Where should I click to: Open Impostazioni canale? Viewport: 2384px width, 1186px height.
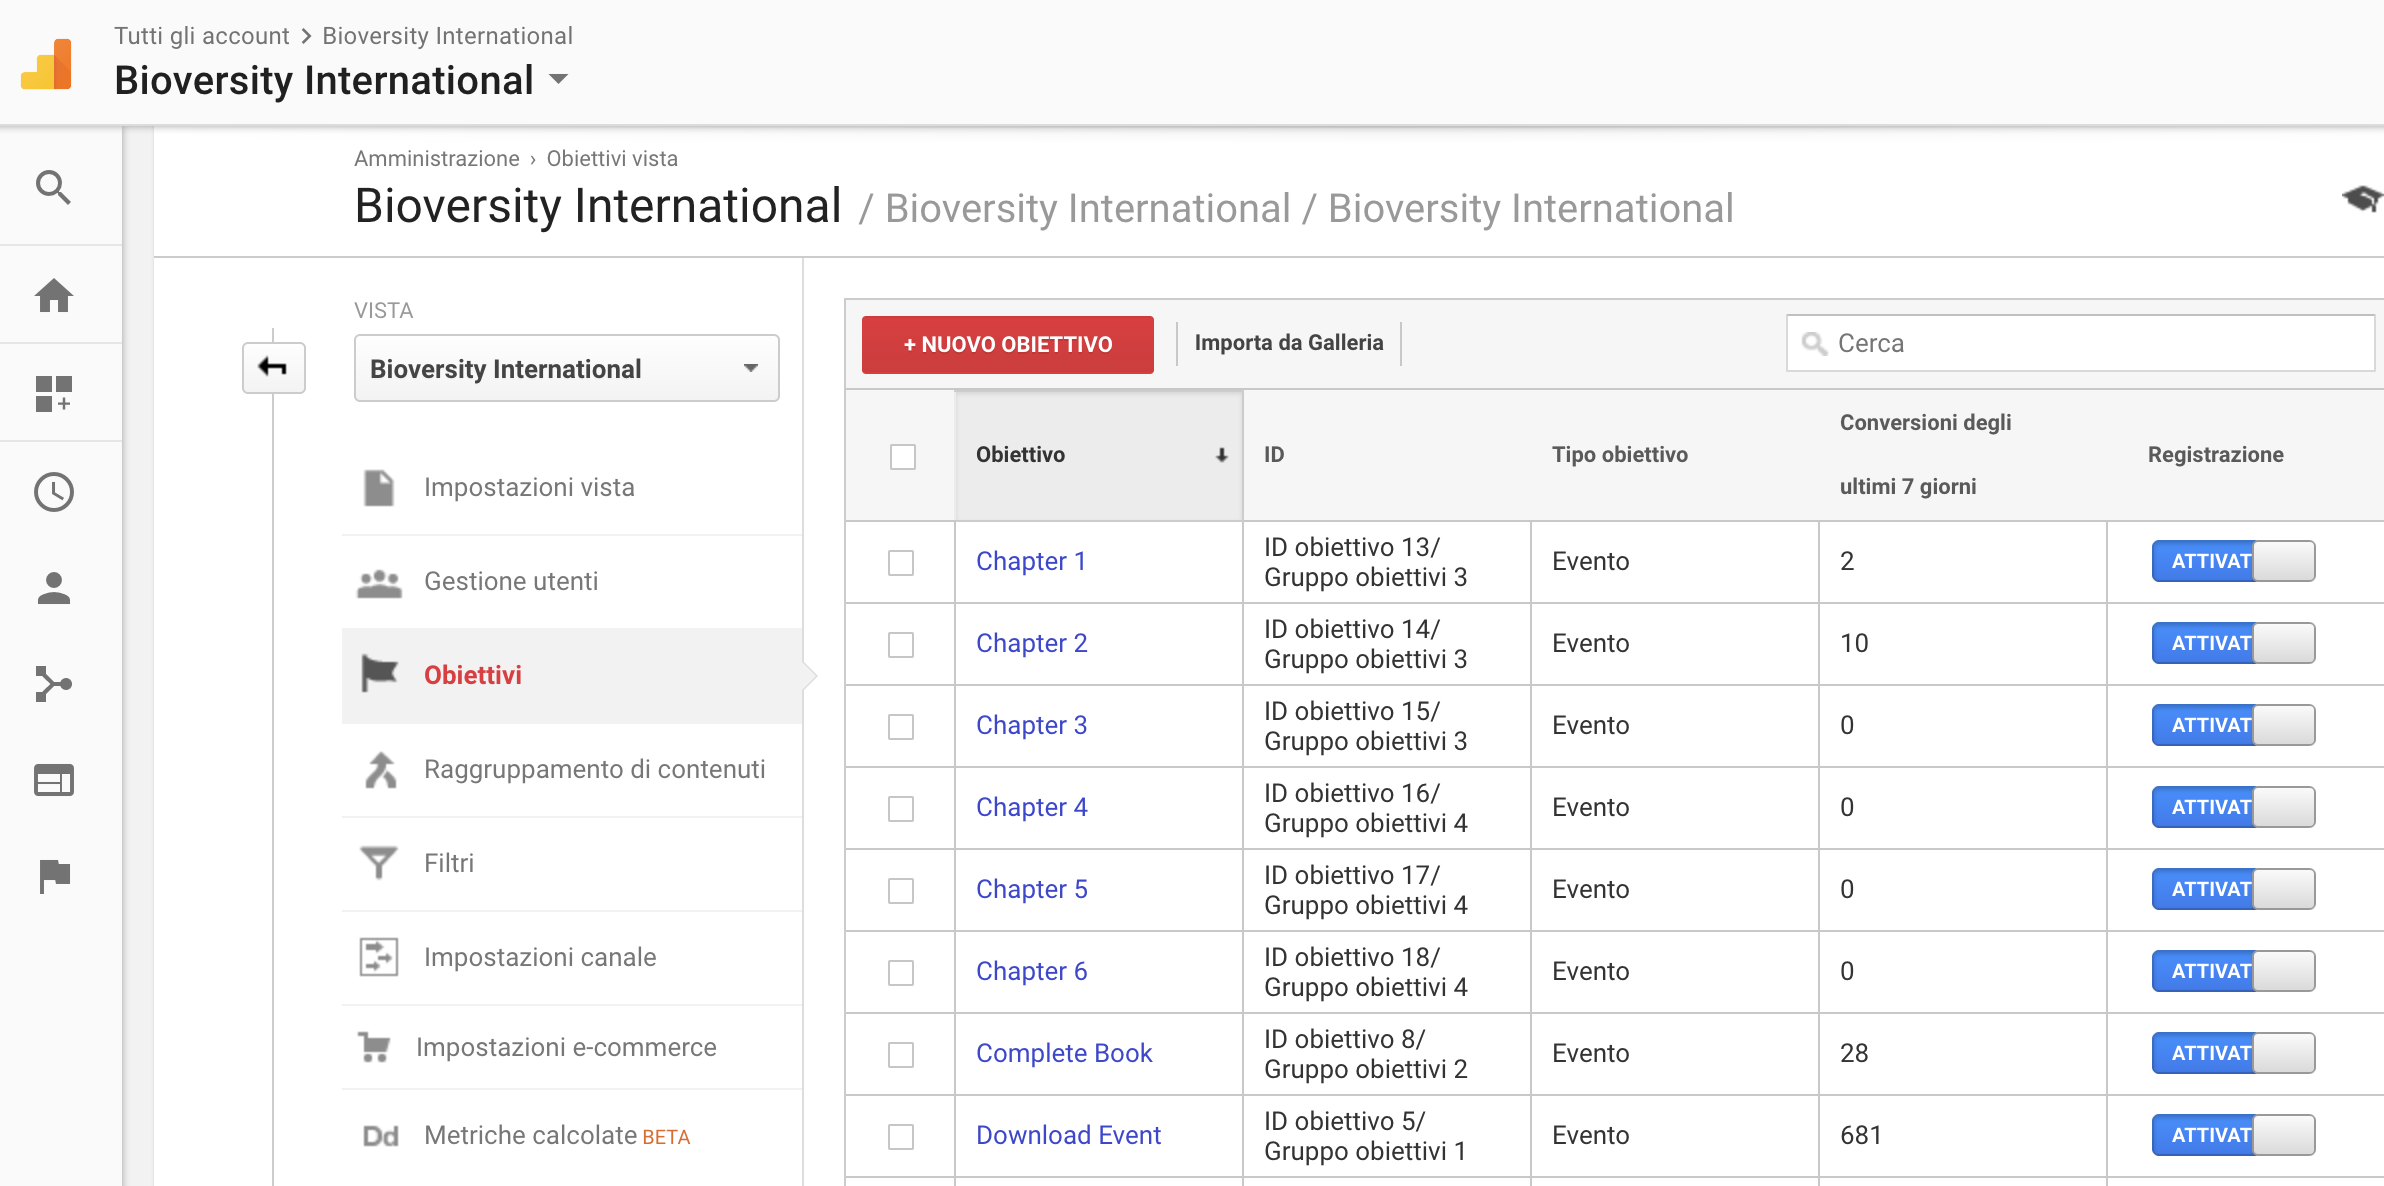pyautogui.click(x=540, y=957)
